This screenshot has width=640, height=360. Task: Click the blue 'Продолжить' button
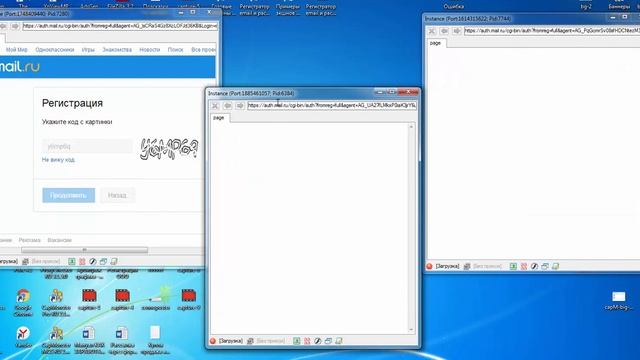(x=69, y=195)
